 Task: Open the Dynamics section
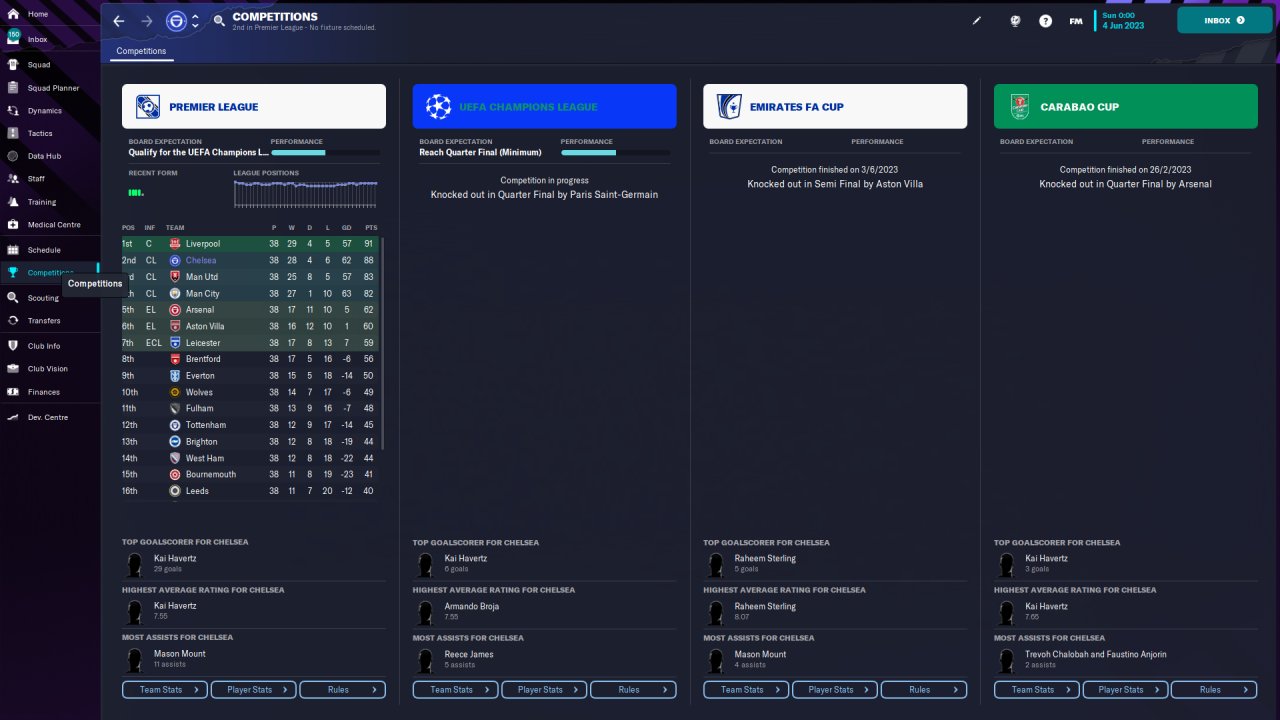[x=45, y=111]
